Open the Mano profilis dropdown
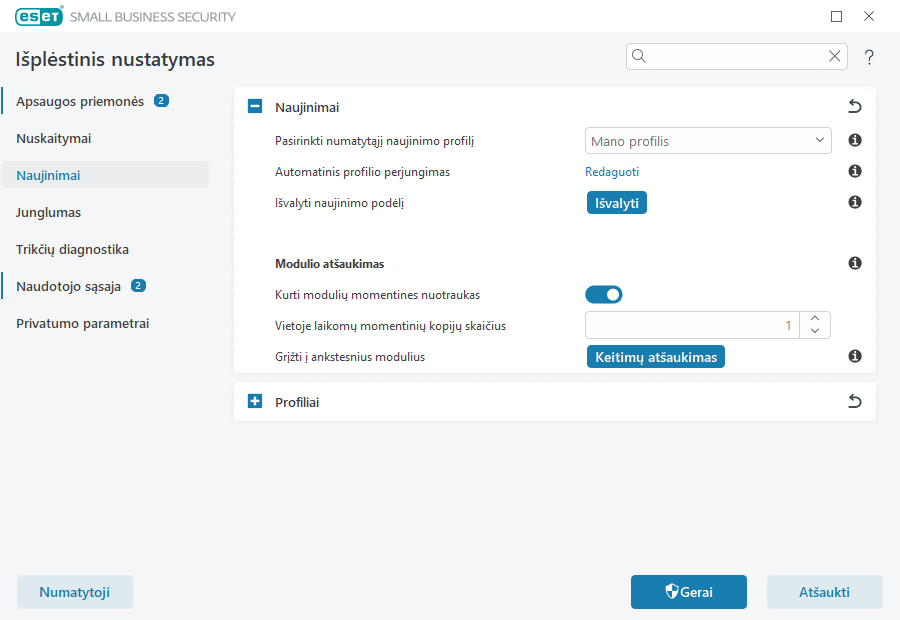Screen dimensions: 900x620 click(x=707, y=141)
